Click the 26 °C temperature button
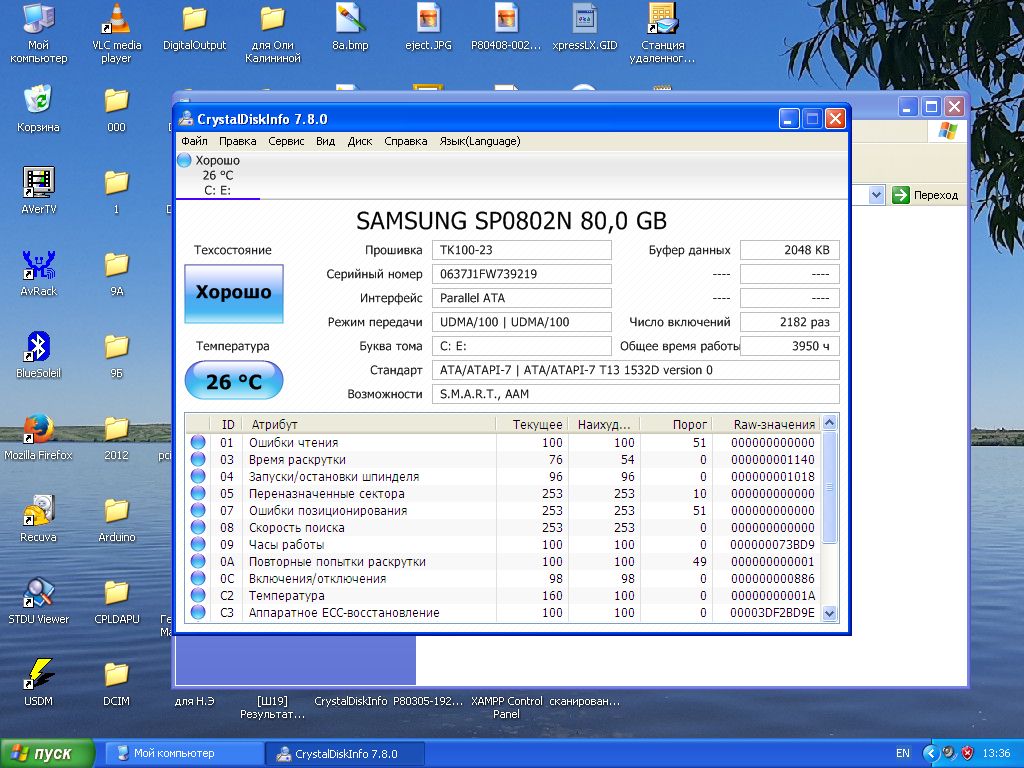Viewport: 1024px width, 768px height. coord(234,381)
